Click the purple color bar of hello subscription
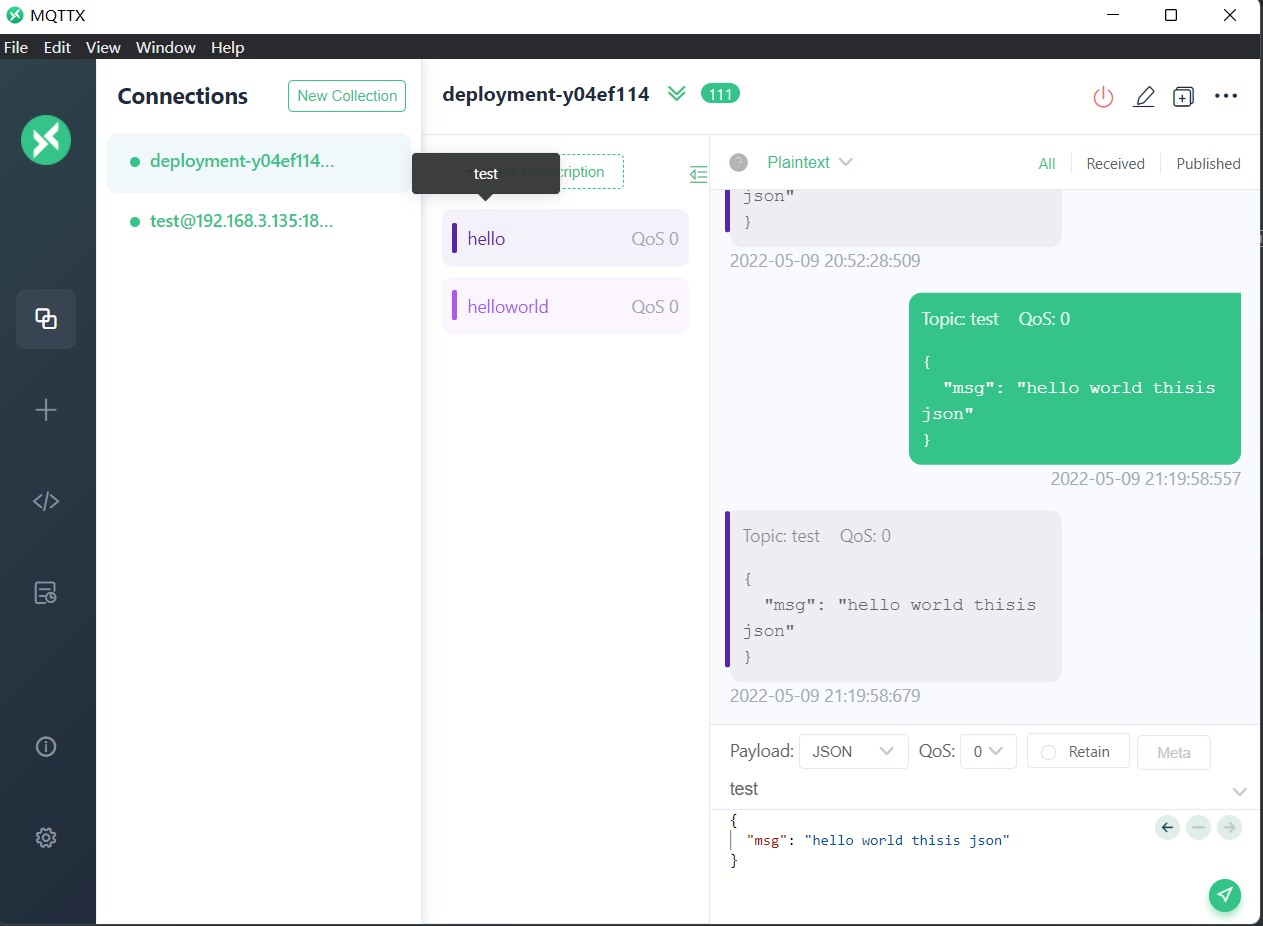The width and height of the screenshot is (1263, 926). point(455,238)
